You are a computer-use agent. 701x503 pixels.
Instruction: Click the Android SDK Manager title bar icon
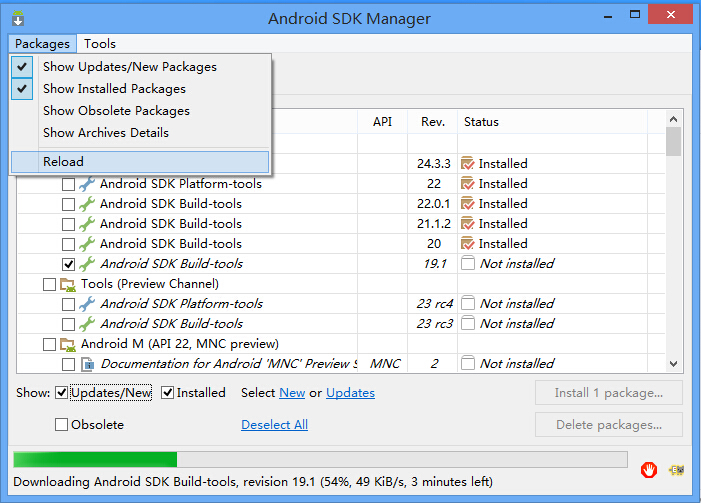coord(18,19)
